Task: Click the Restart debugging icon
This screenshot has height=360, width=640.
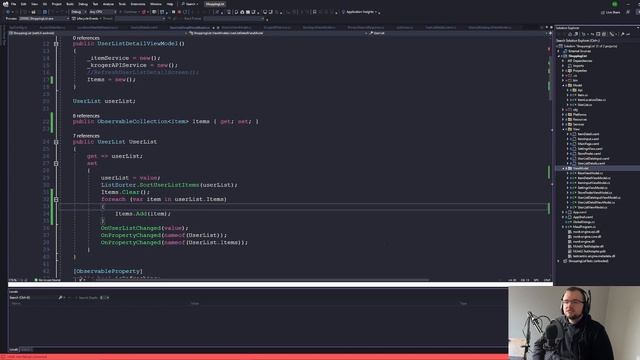Action: click(185, 12)
